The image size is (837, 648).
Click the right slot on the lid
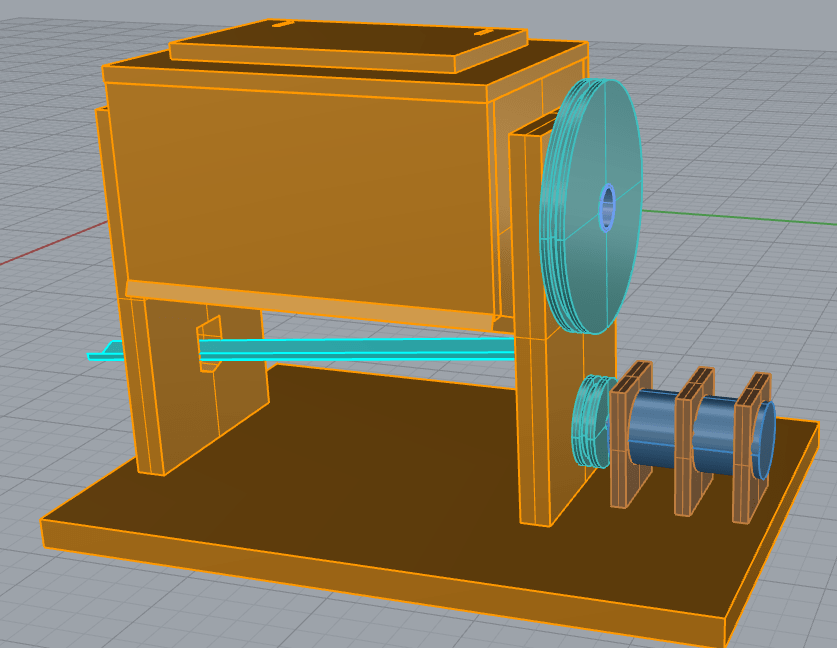coord(484,32)
